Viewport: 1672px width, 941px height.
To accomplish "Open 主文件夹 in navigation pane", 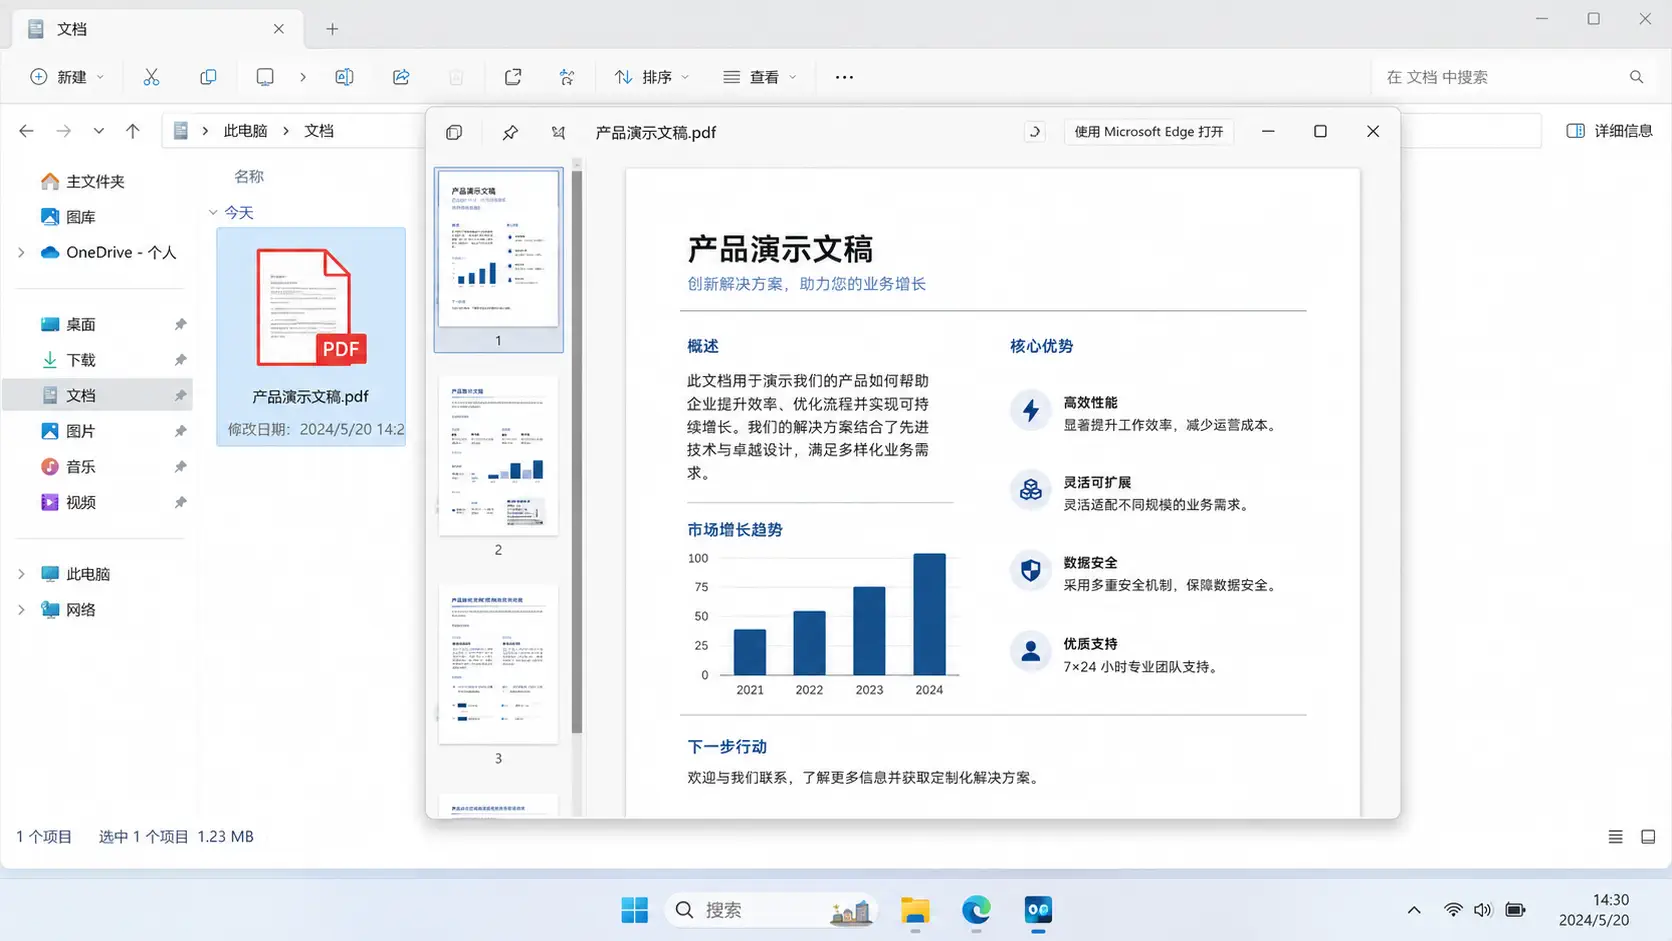I will pos(83,181).
